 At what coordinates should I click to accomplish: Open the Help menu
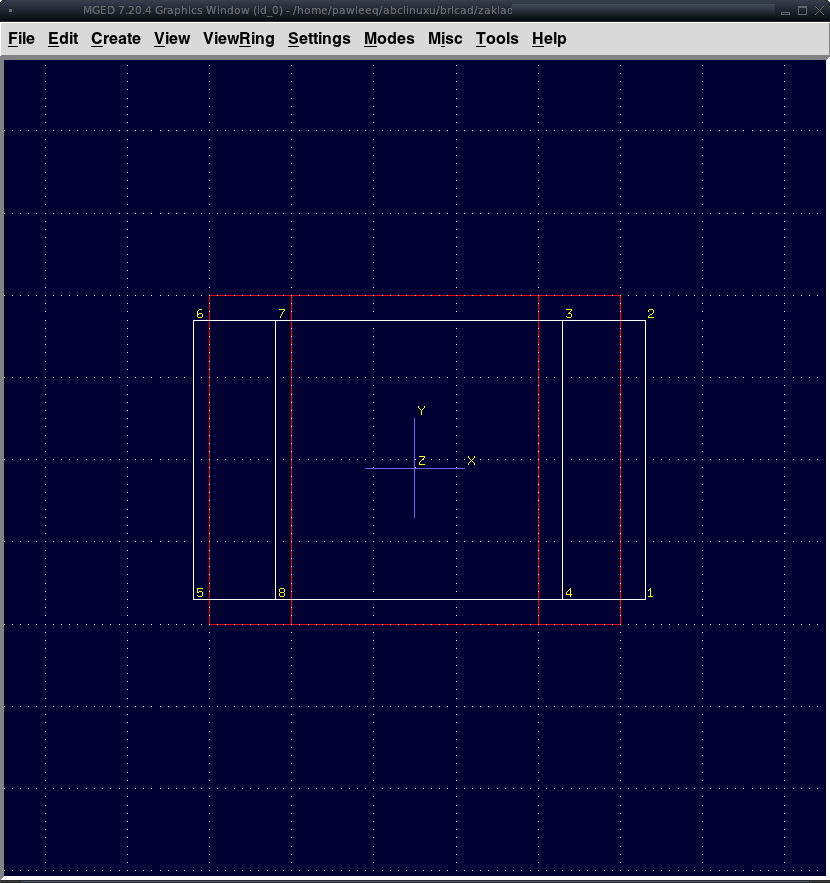click(549, 38)
